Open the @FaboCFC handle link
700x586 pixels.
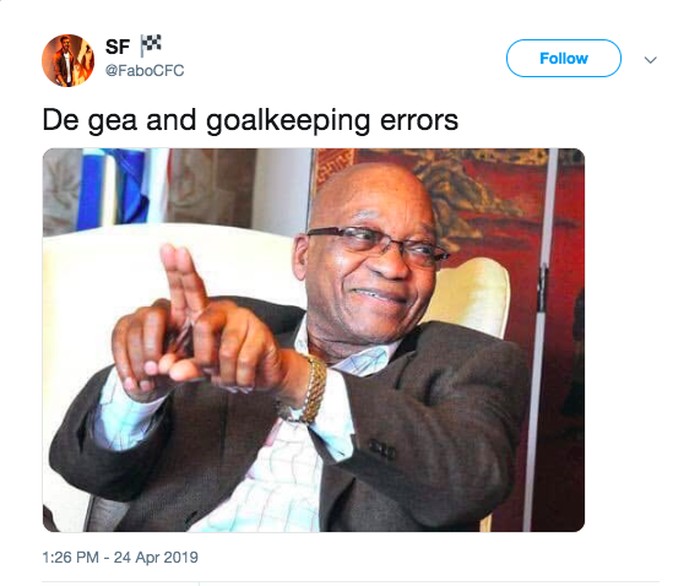click(144, 71)
